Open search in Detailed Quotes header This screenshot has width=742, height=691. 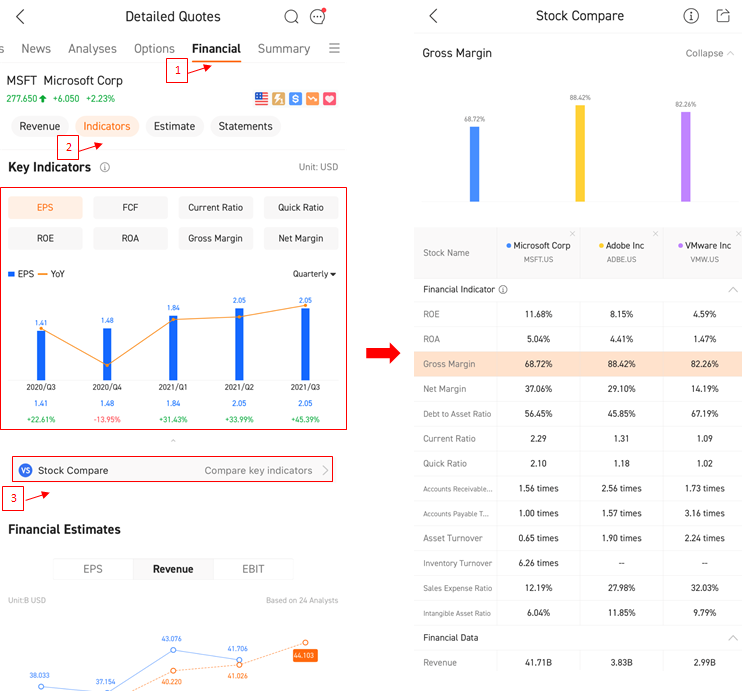point(291,17)
